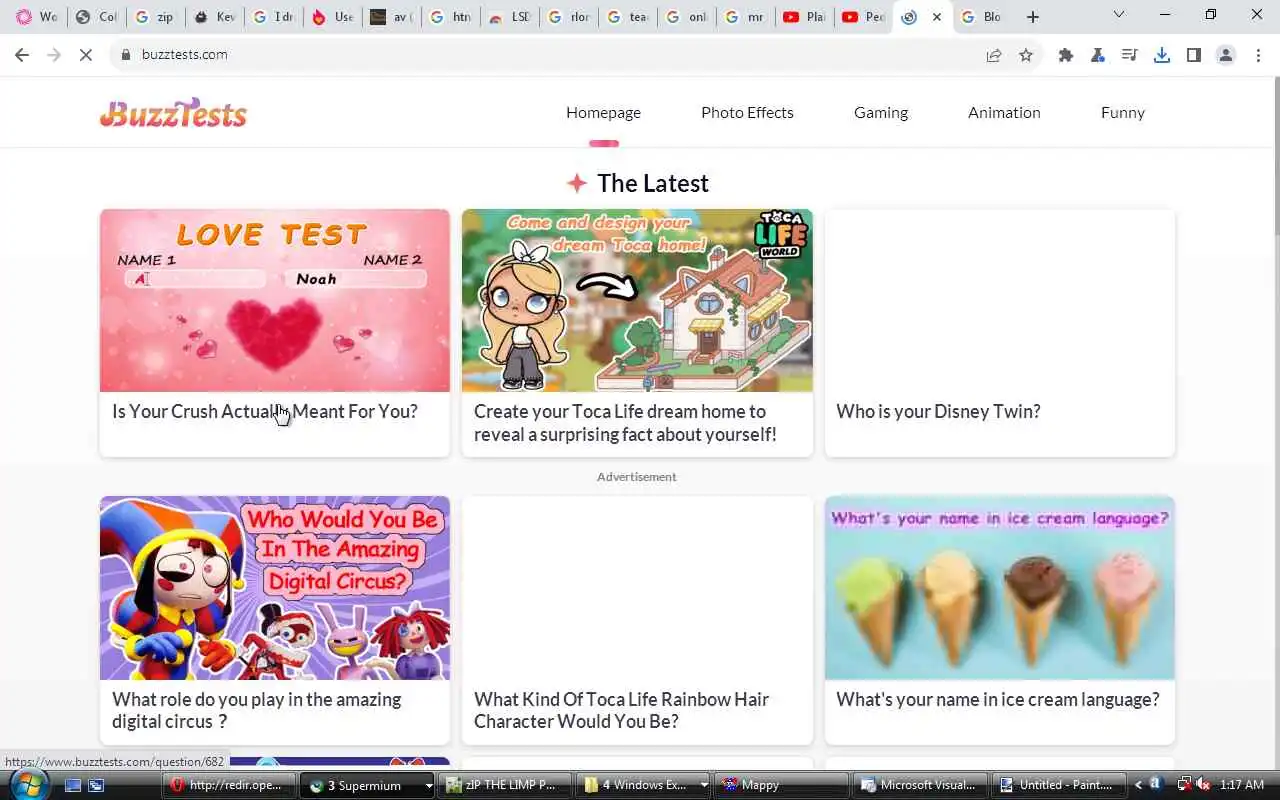Image resolution: width=1280 pixels, height=800 pixels.
Task: Switch to the 'zip' Google tab
Action: [155, 17]
